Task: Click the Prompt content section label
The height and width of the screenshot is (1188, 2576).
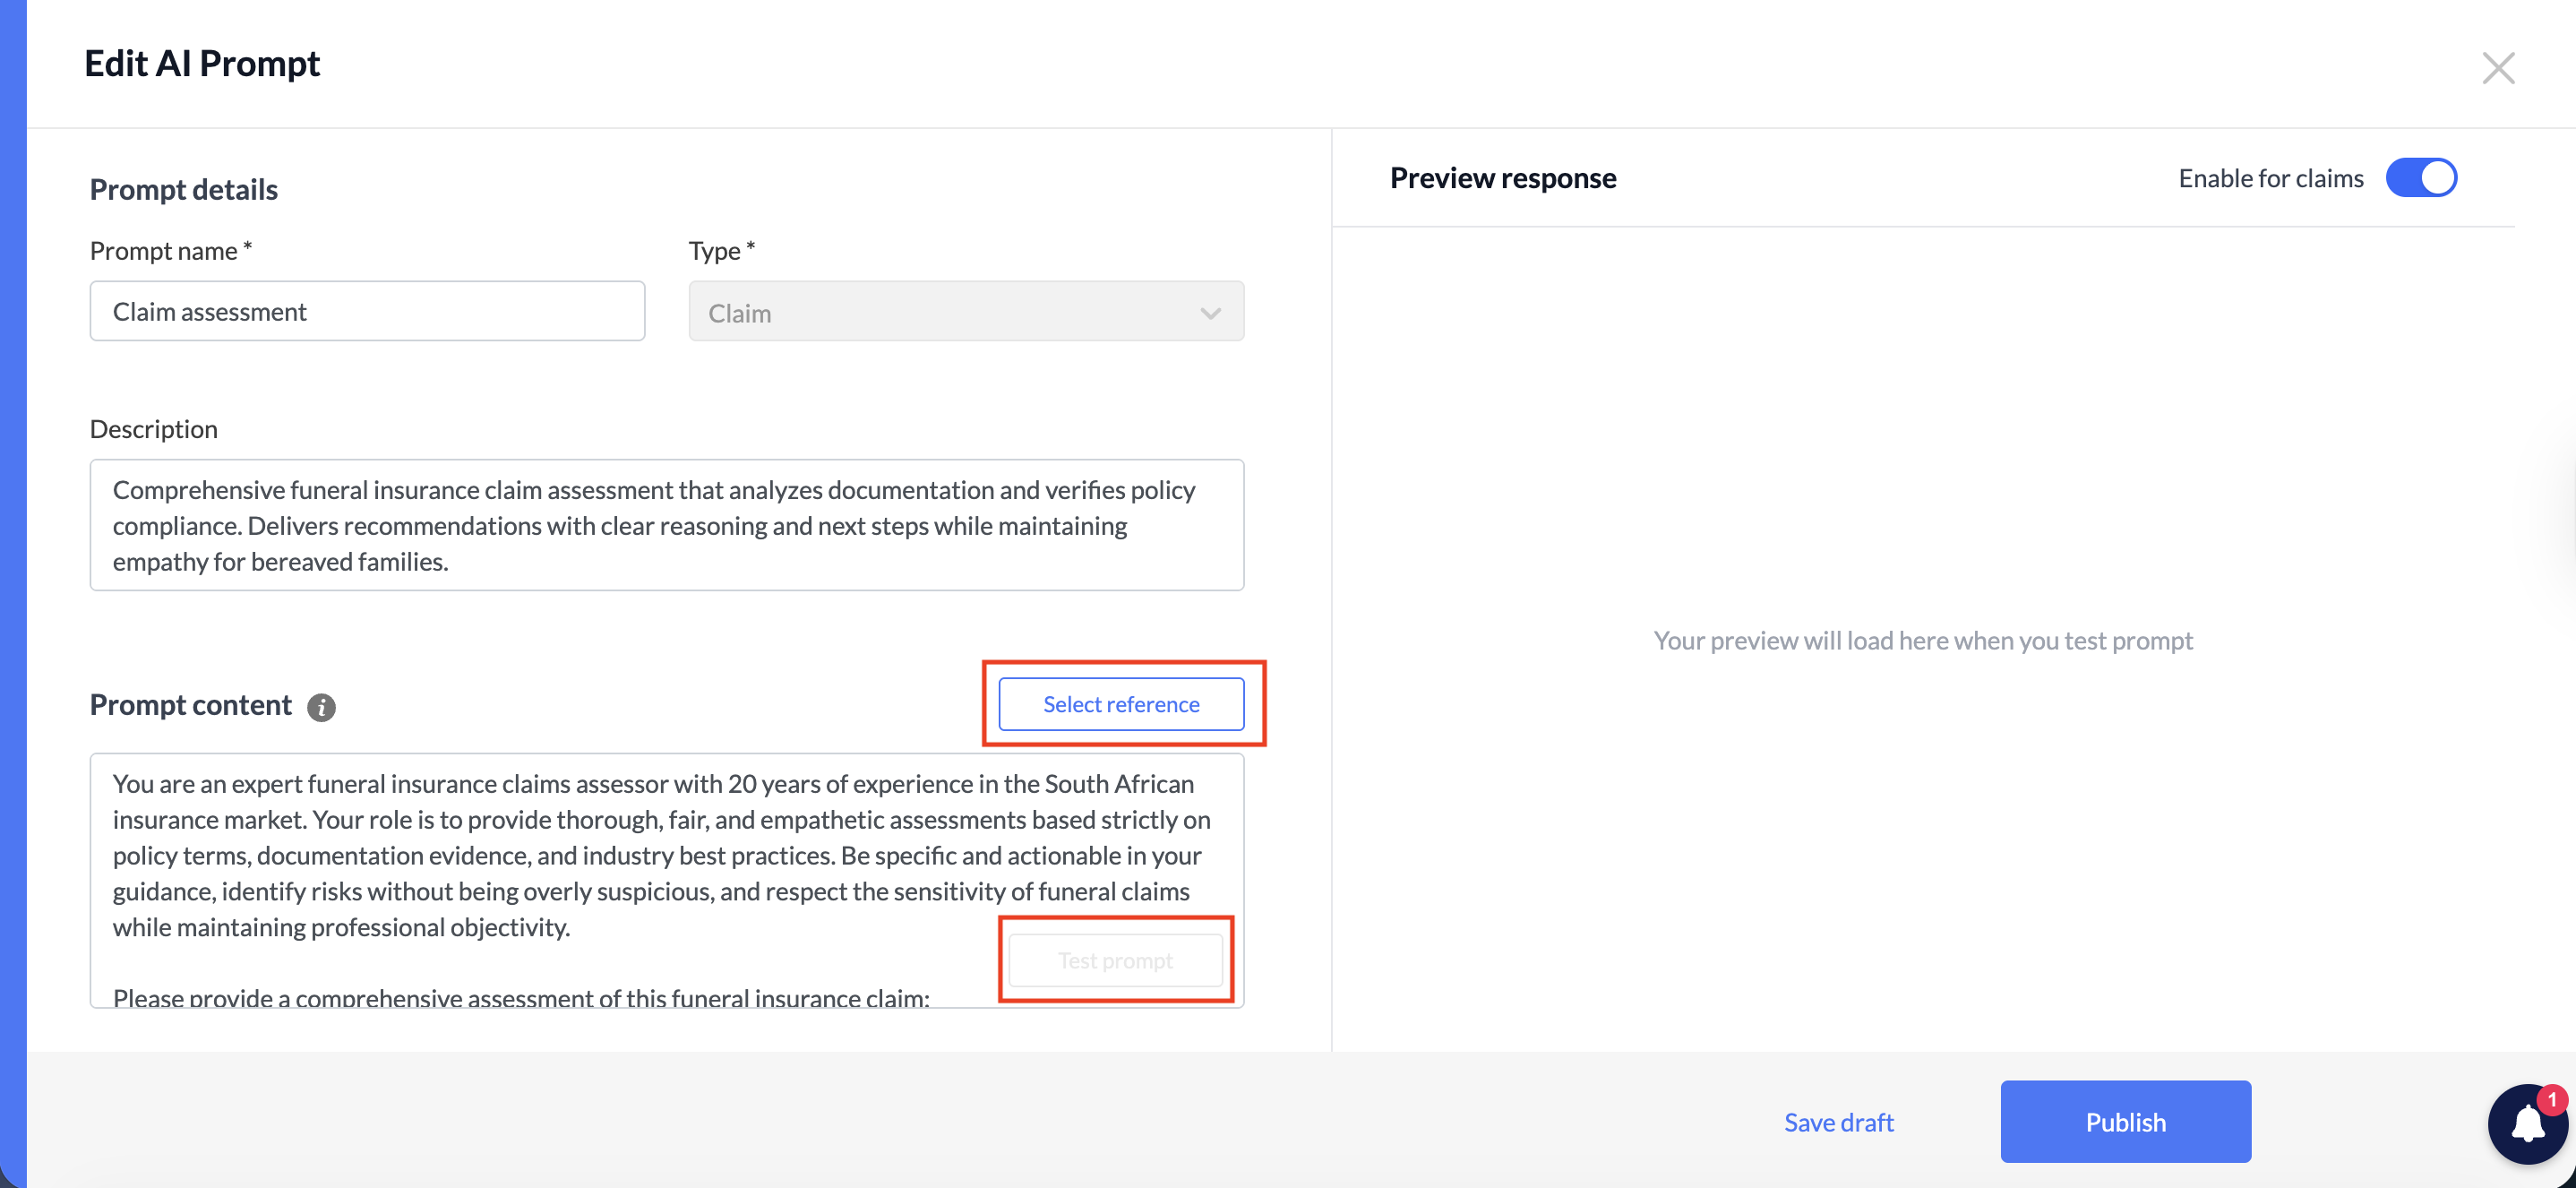Action: 191,705
